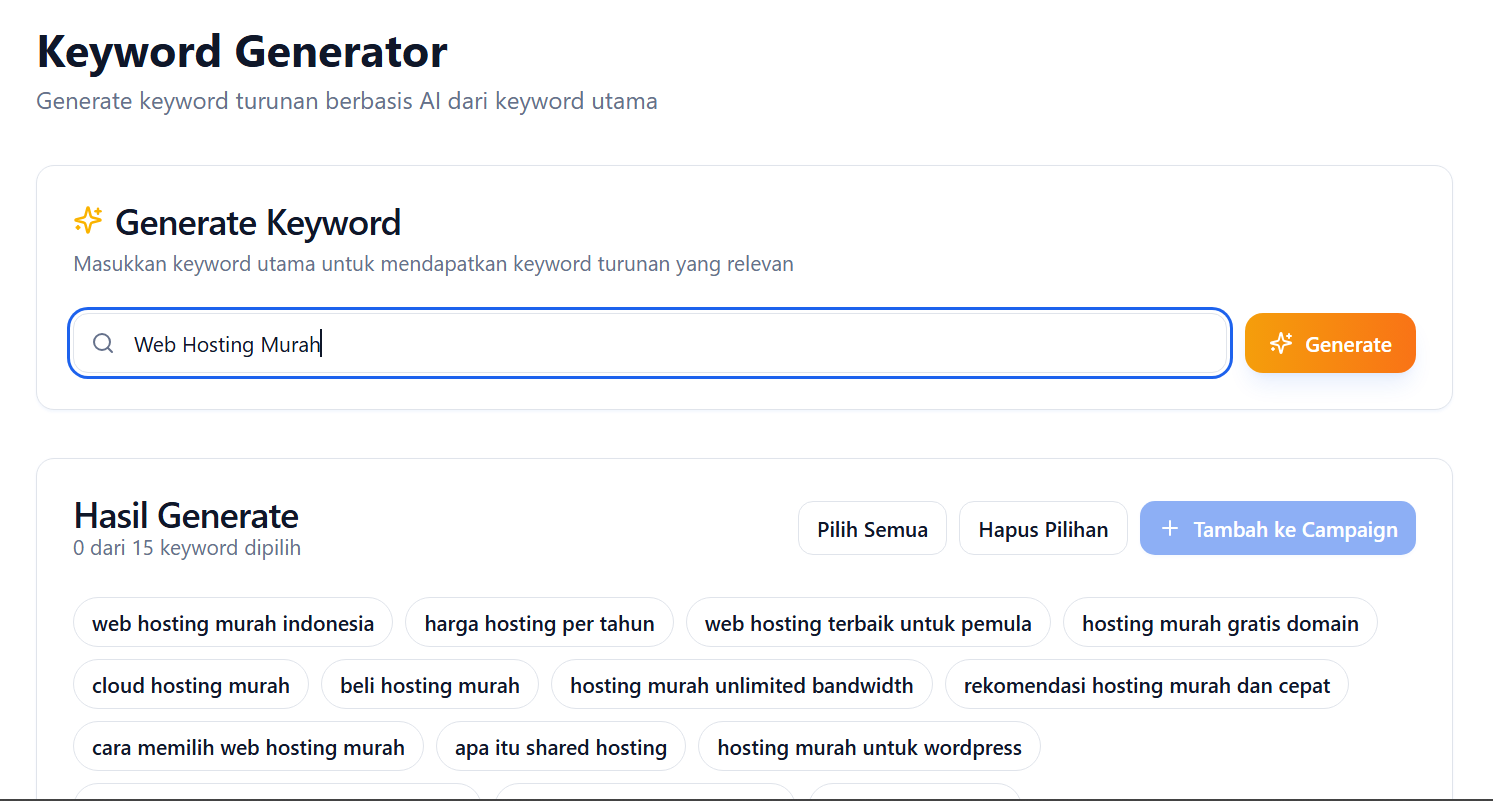Select the 'cloud hosting murah' keyword chip
The height and width of the screenshot is (801, 1493).
191,685
